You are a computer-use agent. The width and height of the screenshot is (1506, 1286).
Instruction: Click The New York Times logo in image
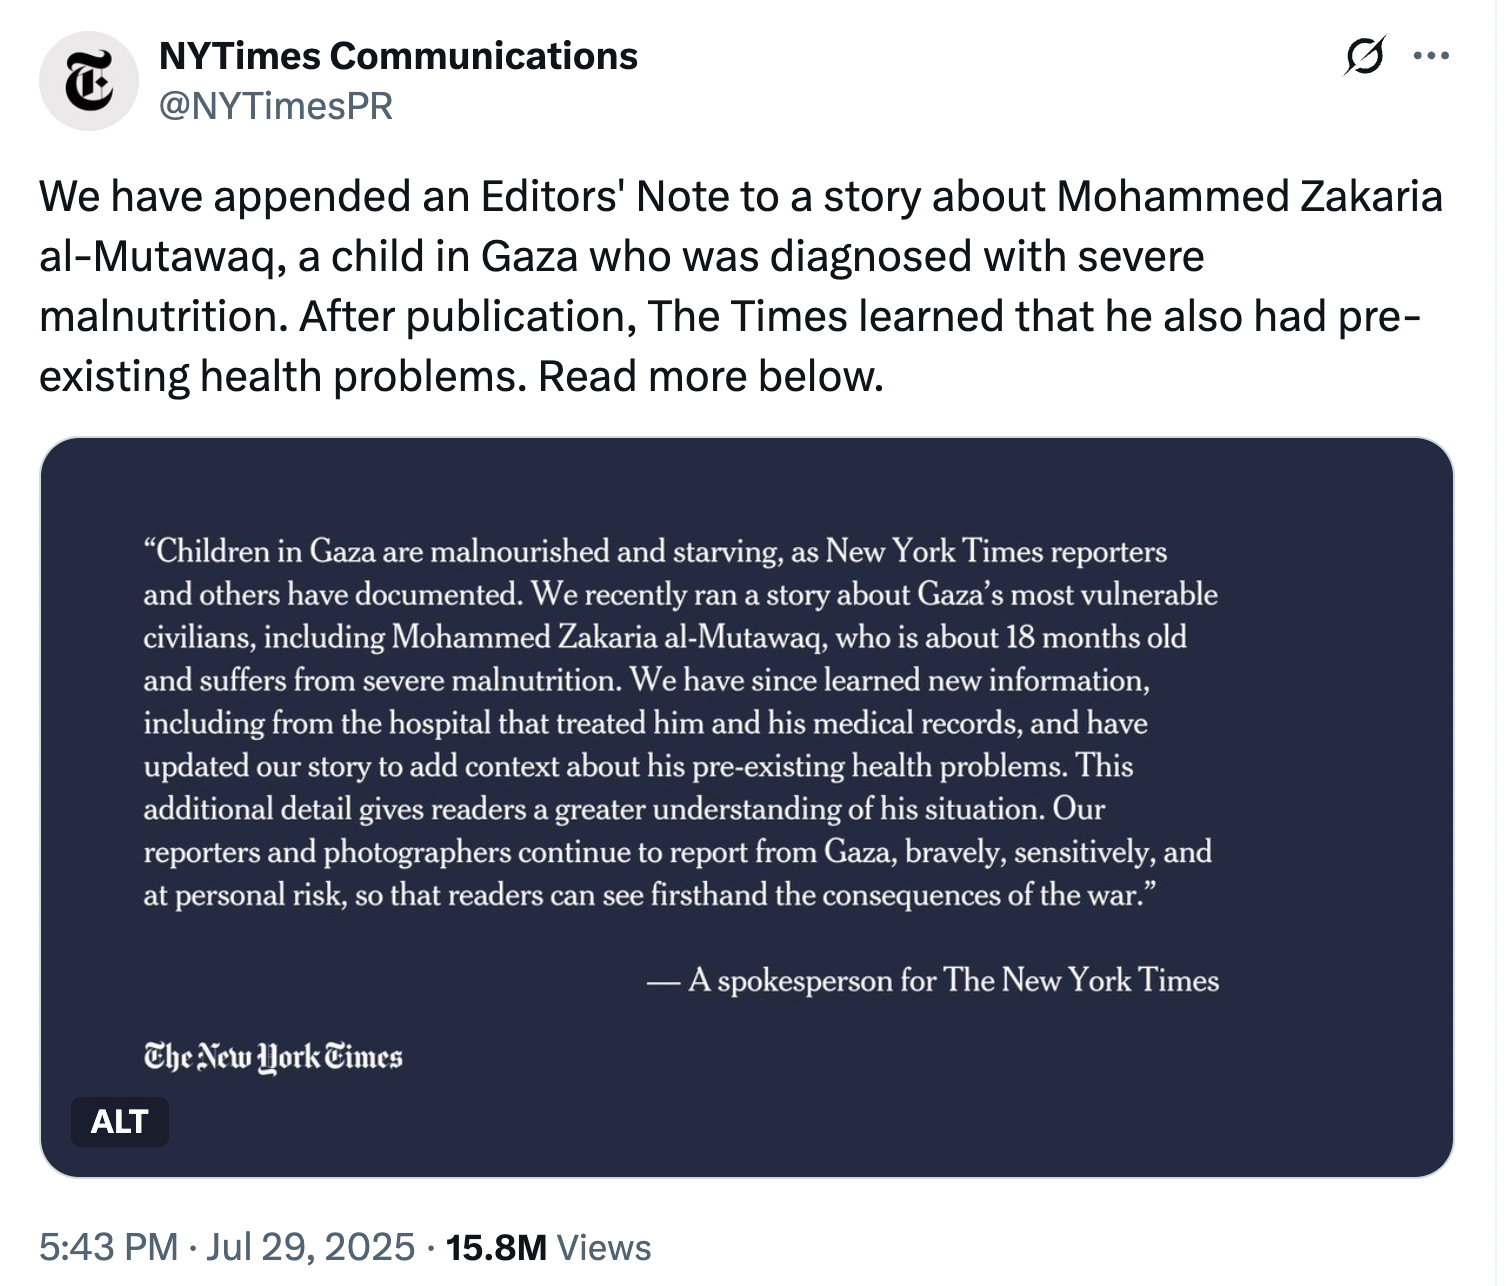click(x=273, y=1056)
